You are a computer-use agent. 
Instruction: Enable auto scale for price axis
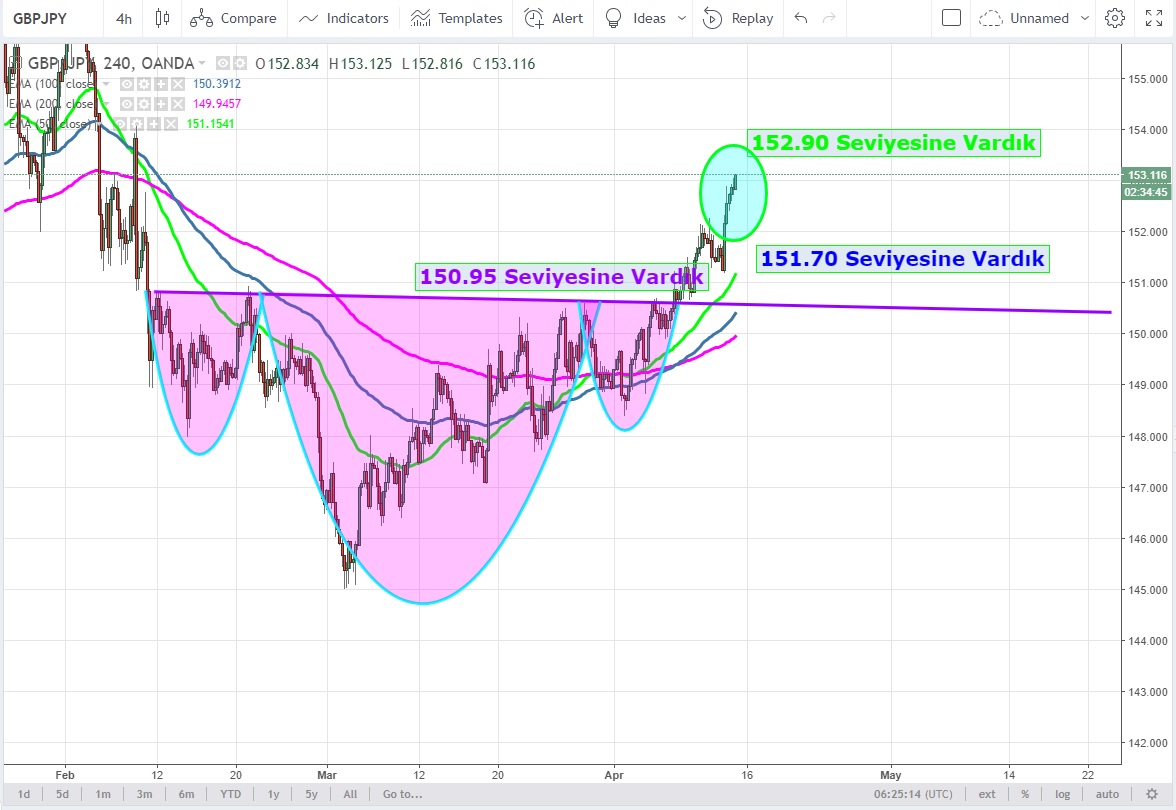coord(1106,794)
